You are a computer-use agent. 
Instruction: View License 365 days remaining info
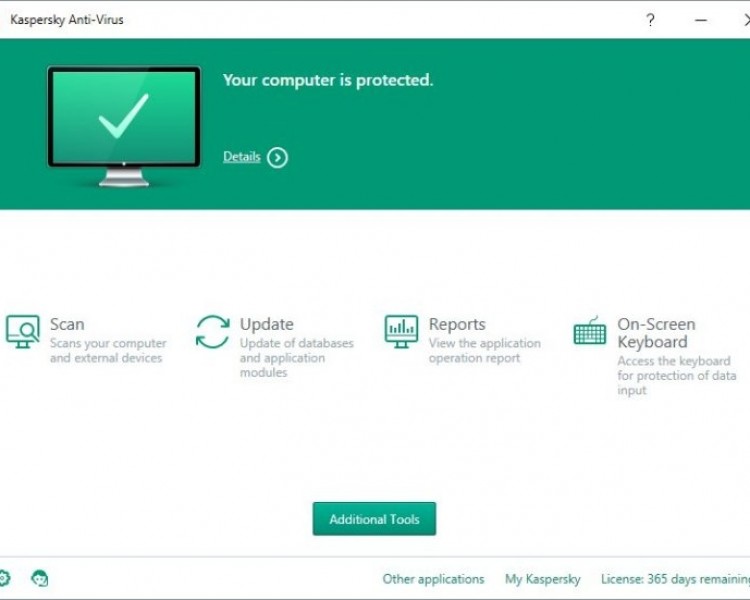tap(675, 579)
